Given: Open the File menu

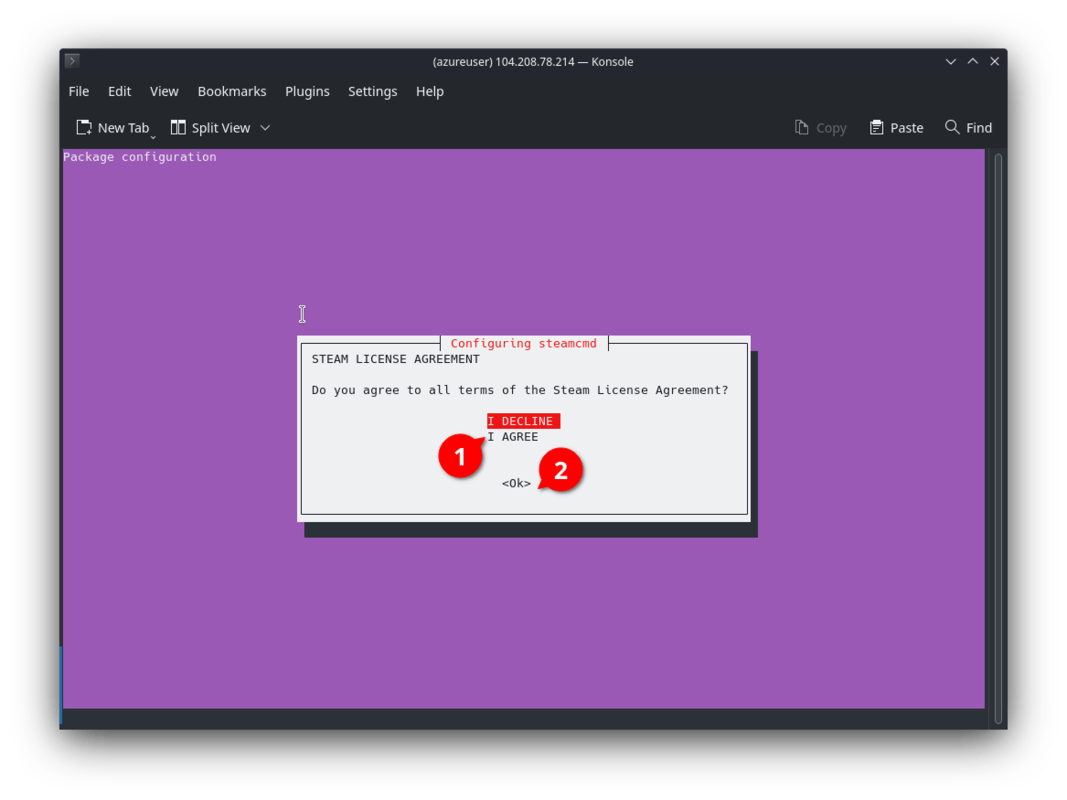Looking at the screenshot, I should (x=79, y=91).
